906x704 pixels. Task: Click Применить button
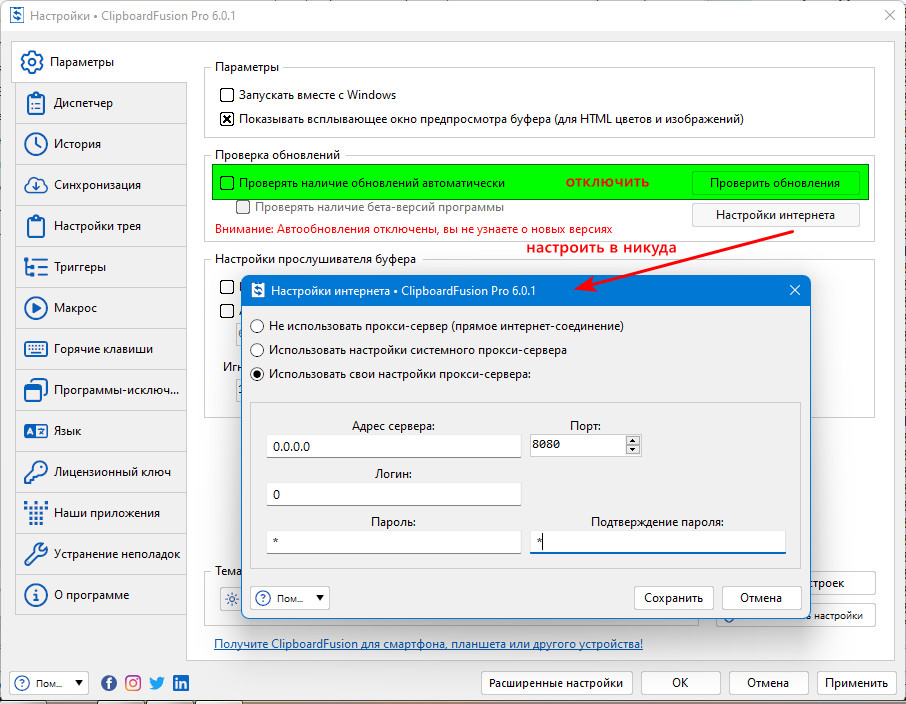click(856, 683)
